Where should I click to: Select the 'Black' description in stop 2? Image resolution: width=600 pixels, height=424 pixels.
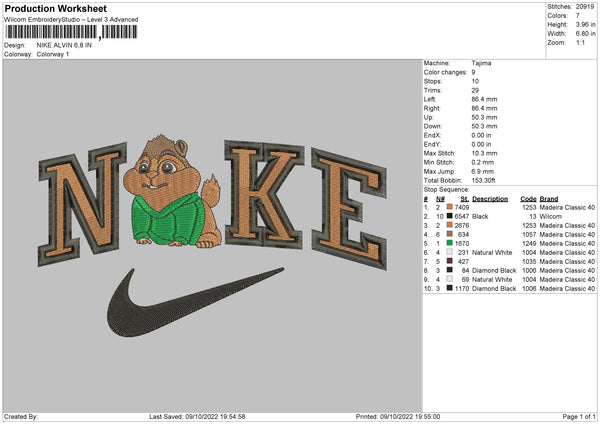(x=480, y=216)
